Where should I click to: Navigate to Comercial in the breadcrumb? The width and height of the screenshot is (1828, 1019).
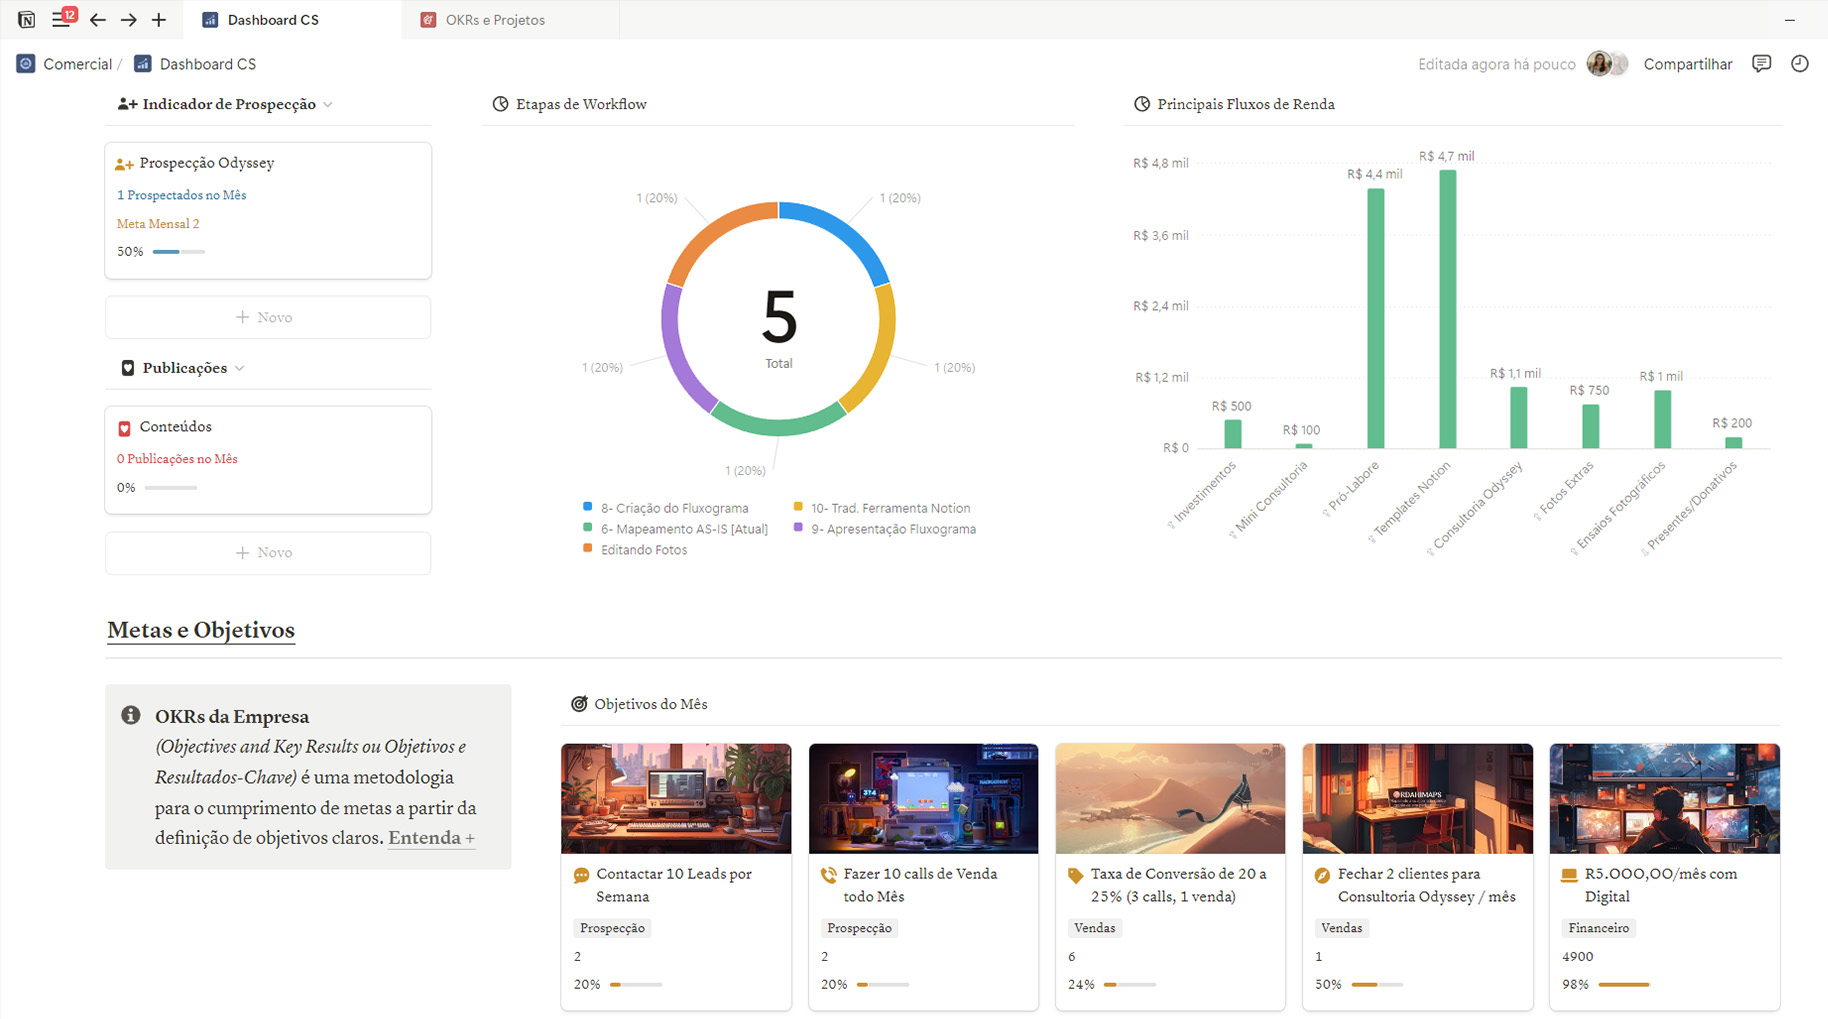pyautogui.click(x=77, y=64)
